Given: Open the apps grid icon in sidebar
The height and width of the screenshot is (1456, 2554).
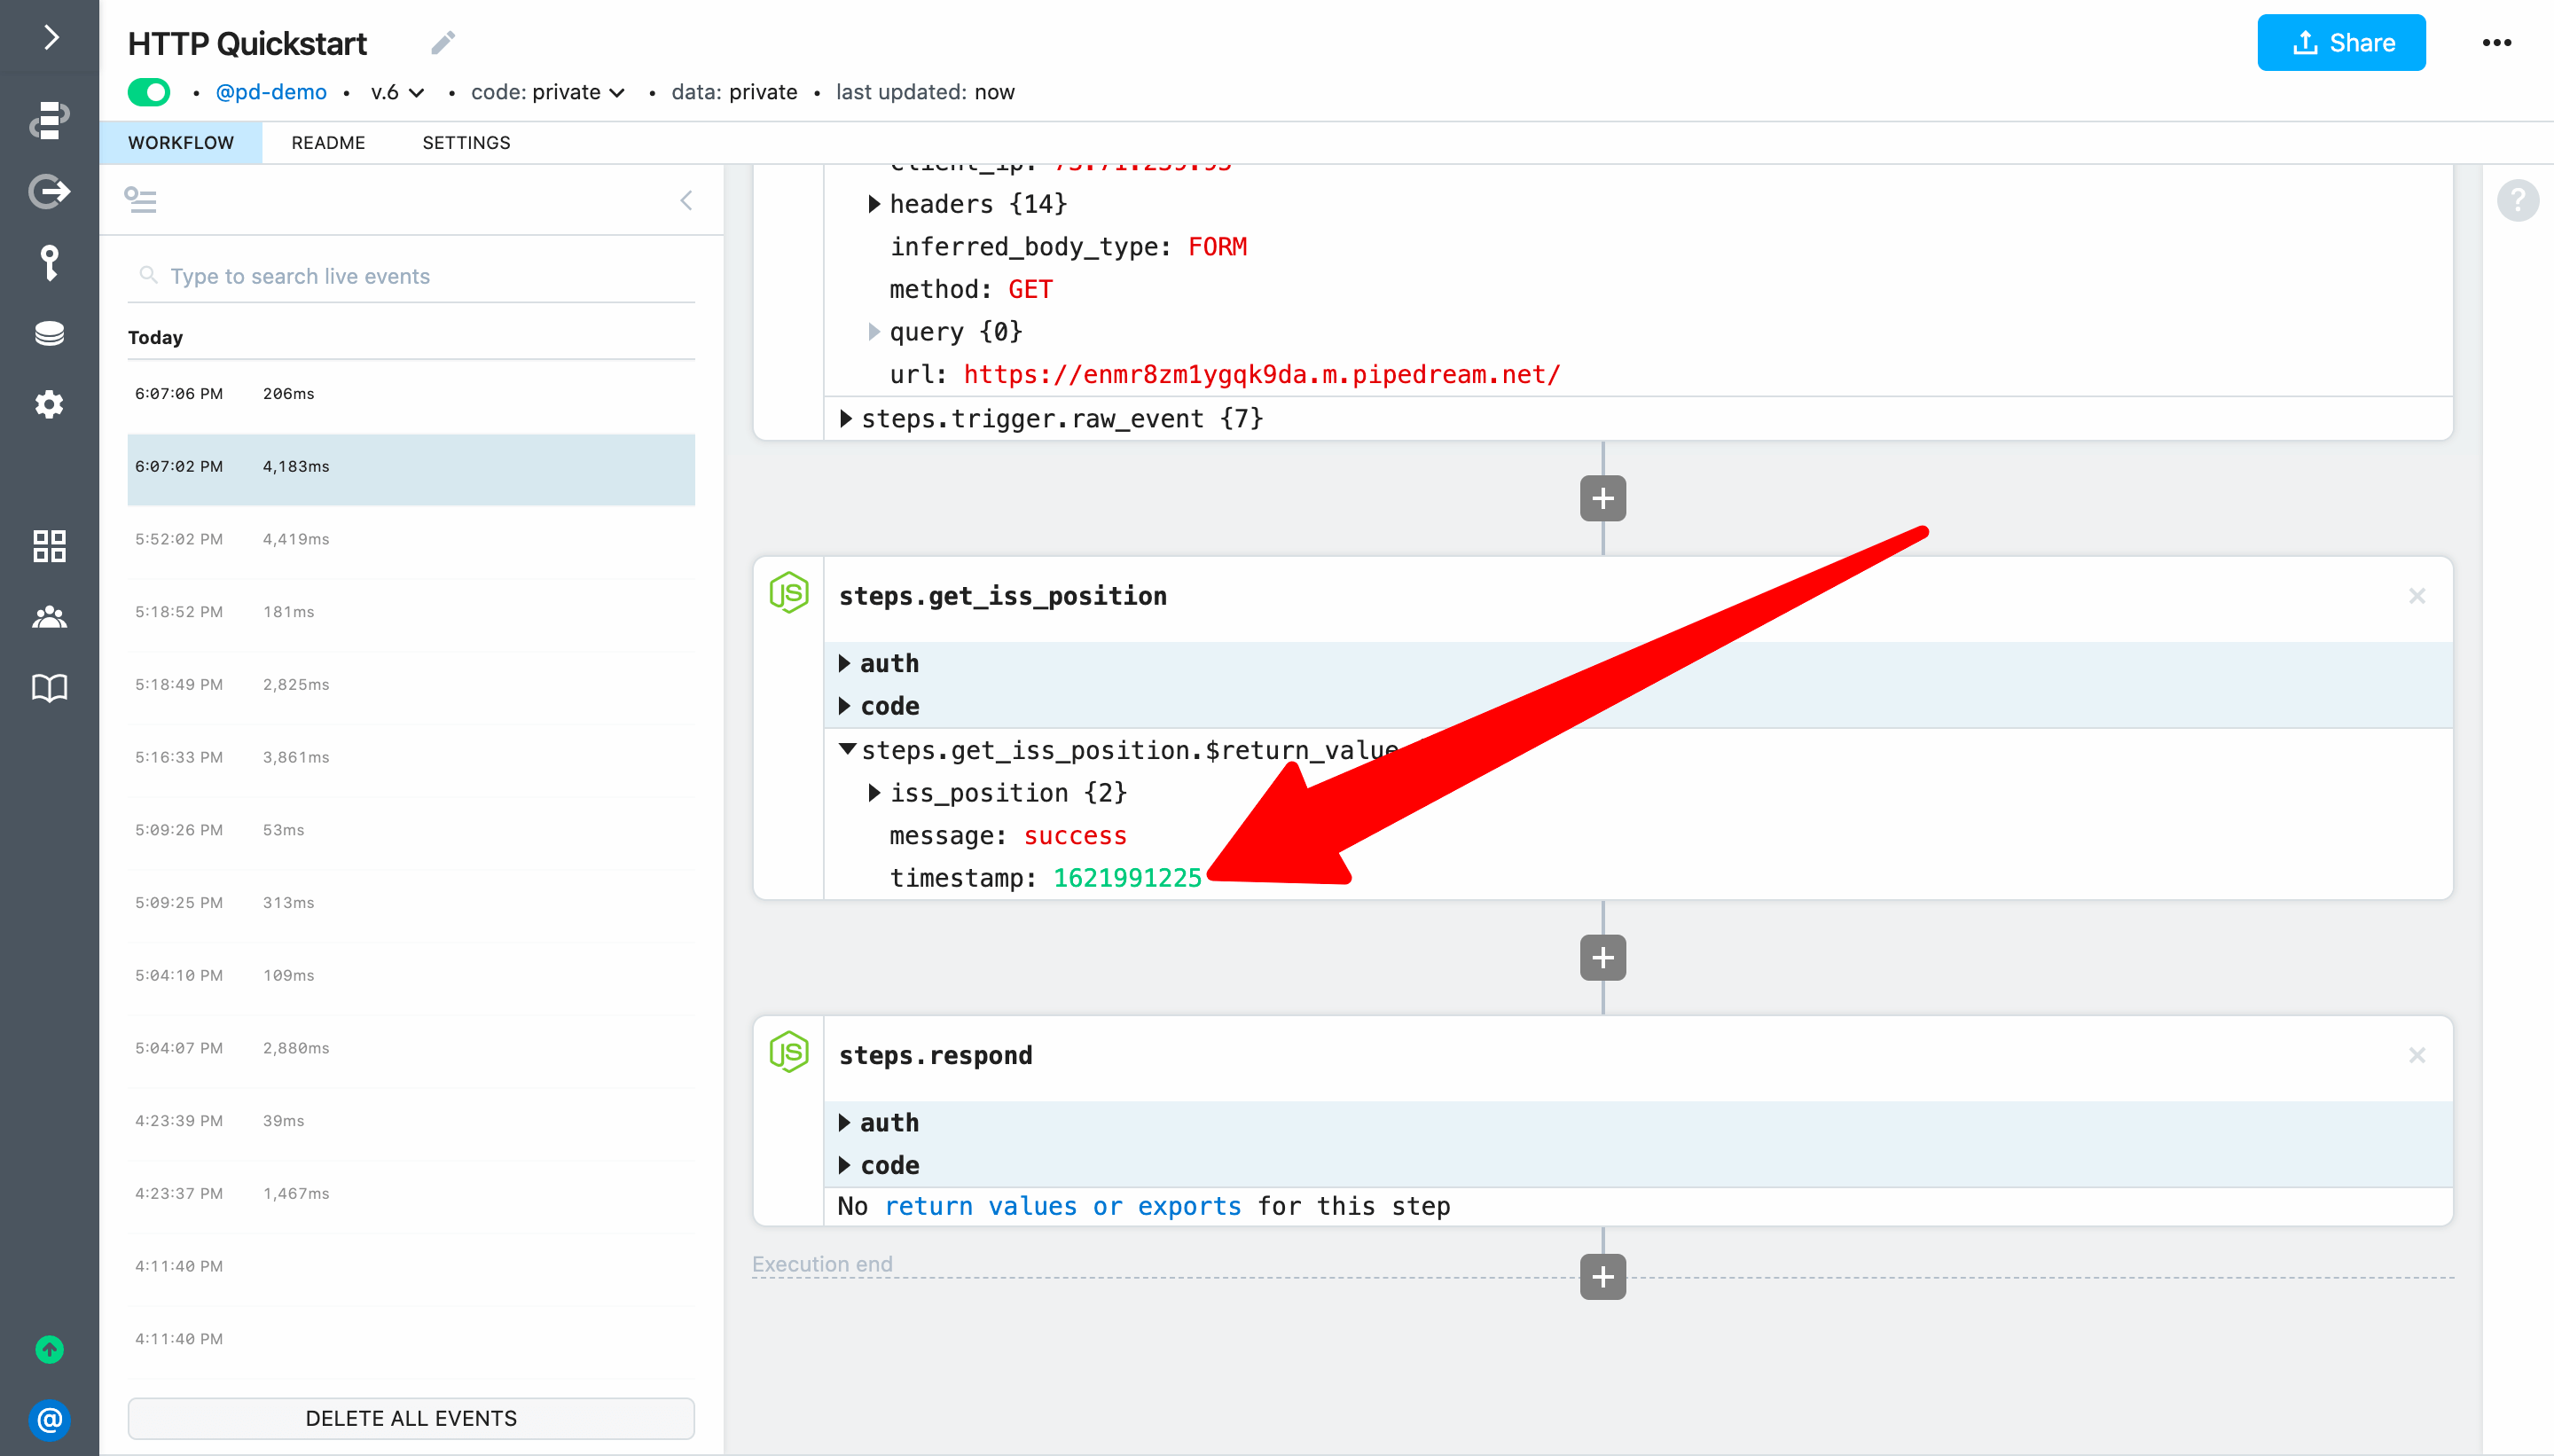Looking at the screenshot, I should click(49, 546).
